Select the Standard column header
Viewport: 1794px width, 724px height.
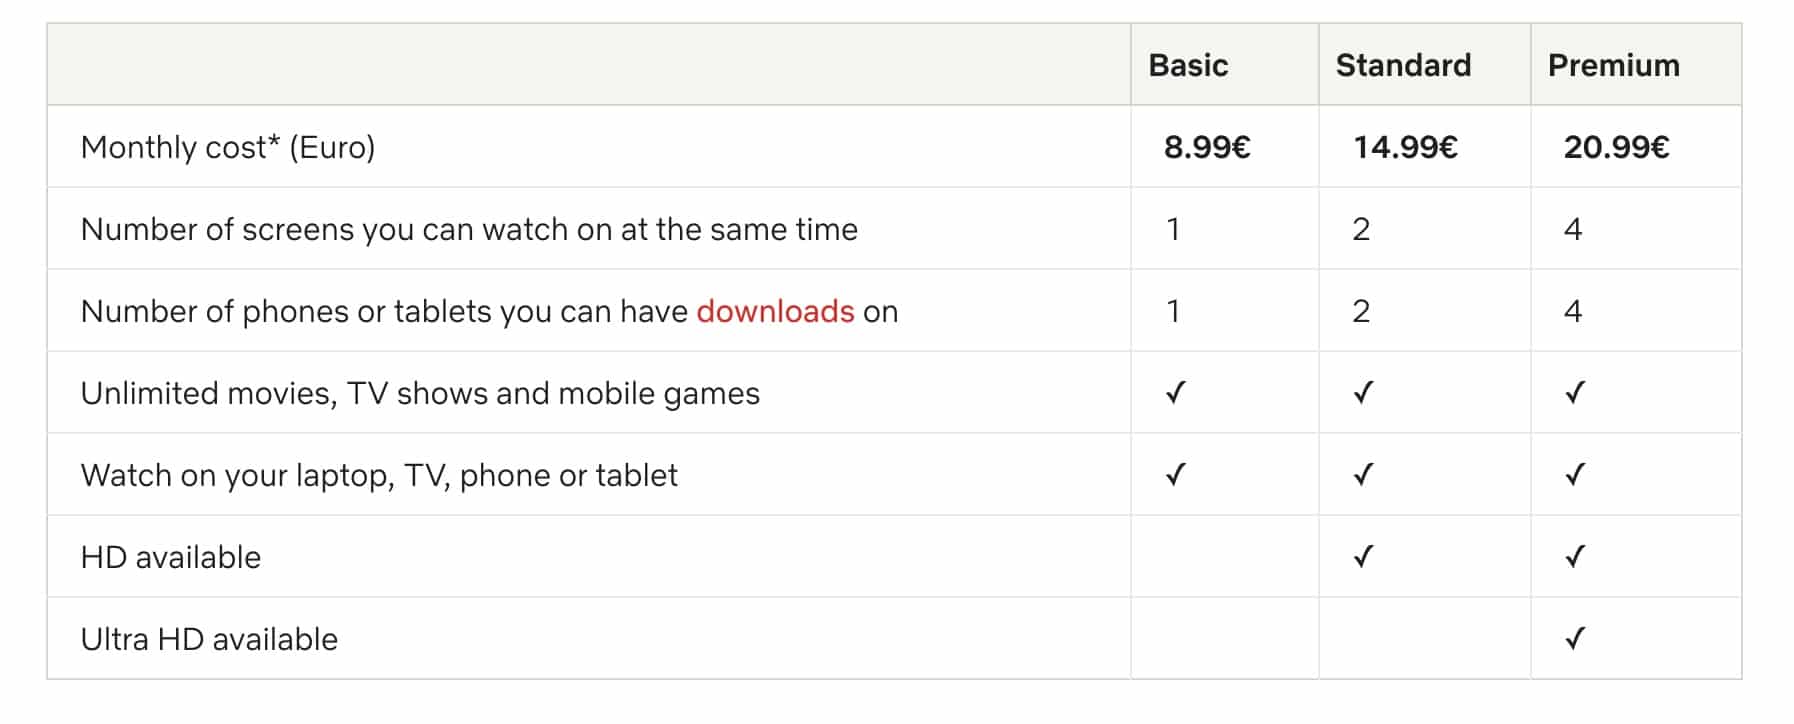coord(1403,65)
